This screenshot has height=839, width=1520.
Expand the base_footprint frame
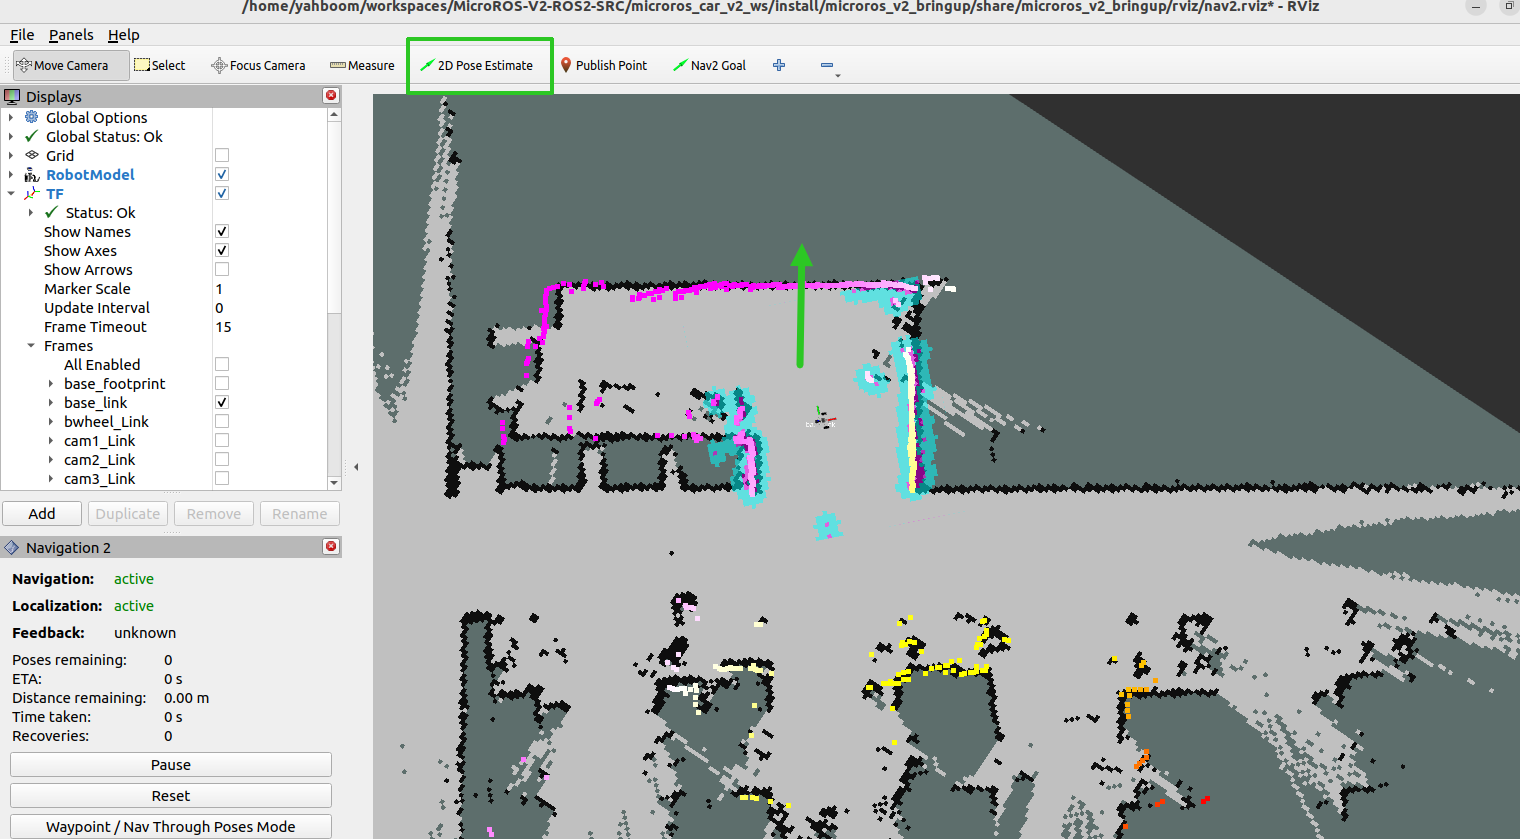click(51, 383)
